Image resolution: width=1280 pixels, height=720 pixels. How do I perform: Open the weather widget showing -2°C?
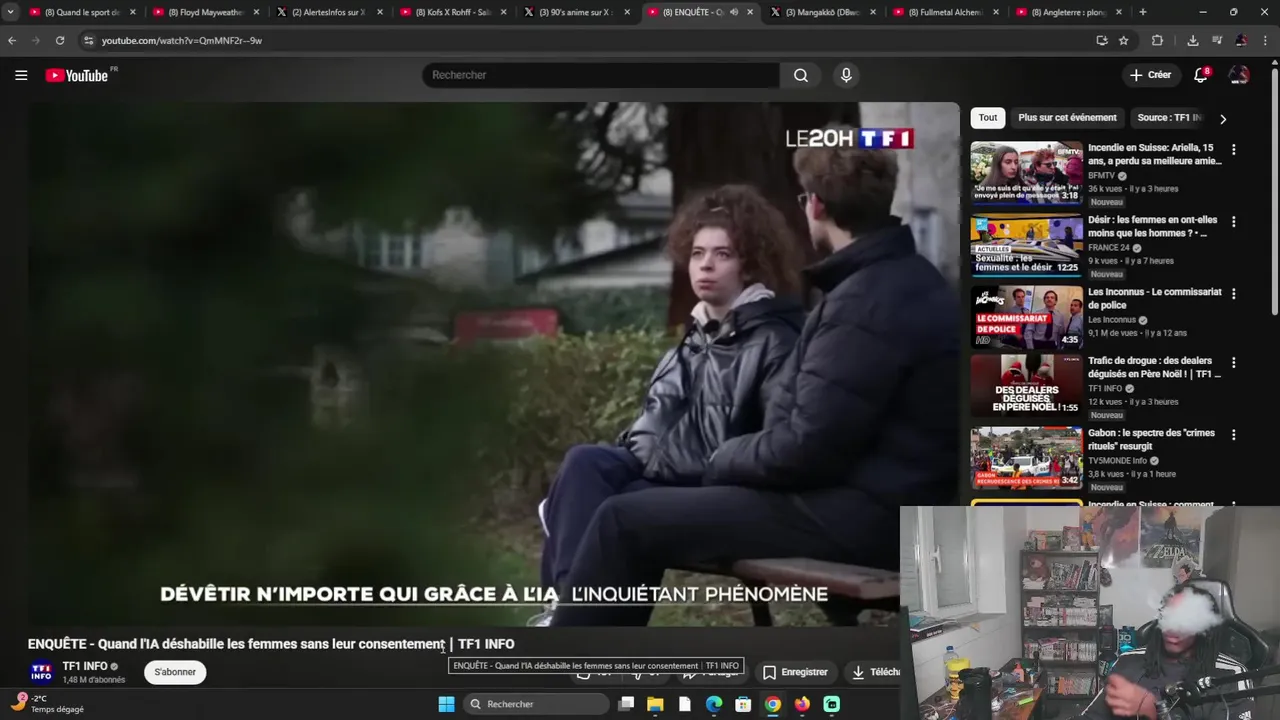coord(47,704)
